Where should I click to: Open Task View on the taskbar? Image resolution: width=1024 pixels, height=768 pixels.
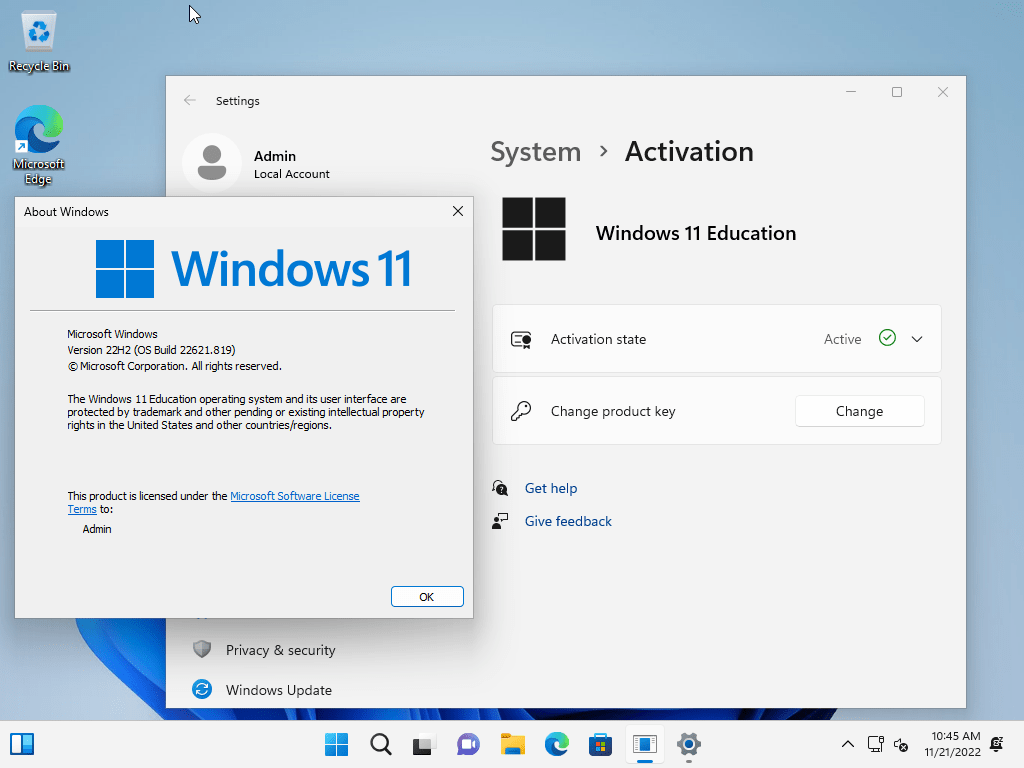[424, 744]
